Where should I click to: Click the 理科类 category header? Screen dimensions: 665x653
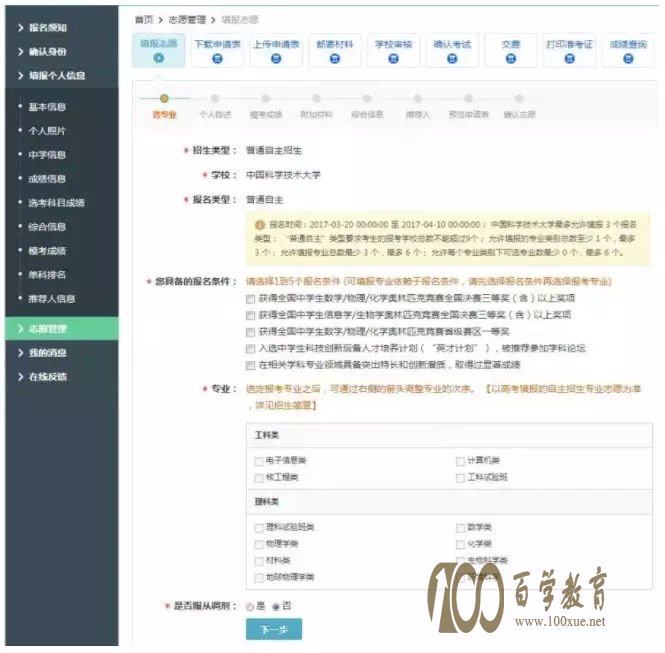[x=449, y=502]
